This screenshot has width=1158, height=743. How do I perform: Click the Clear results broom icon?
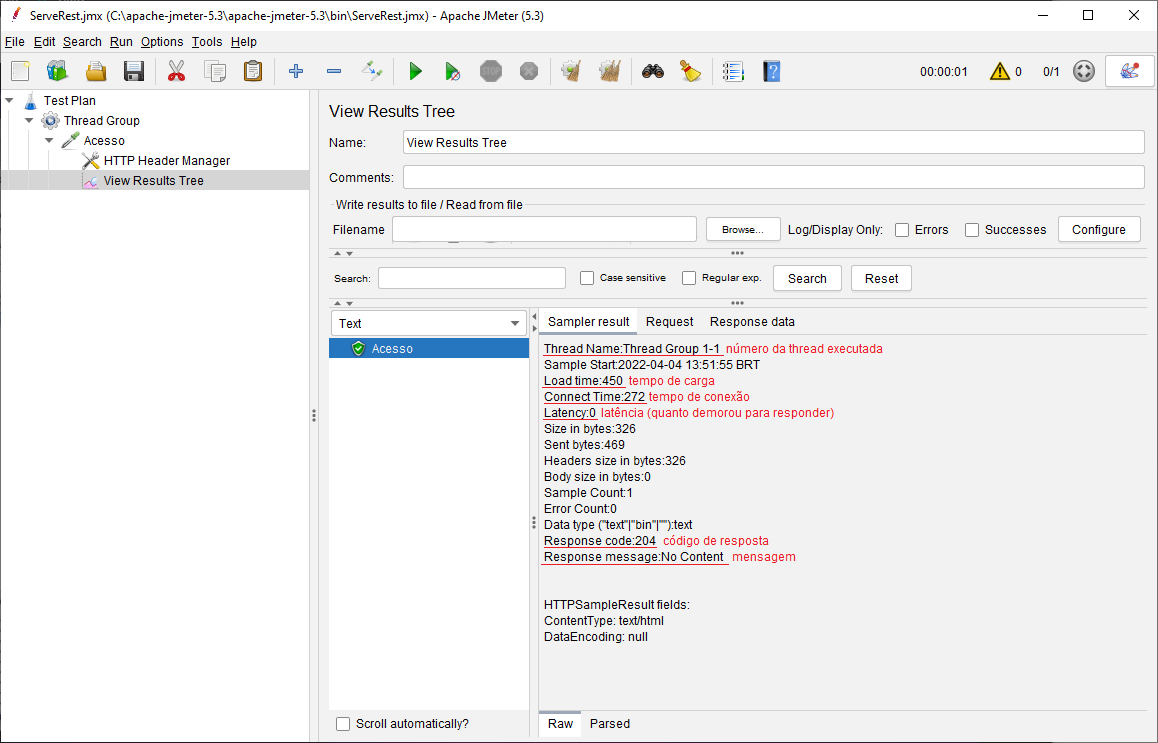coord(571,72)
